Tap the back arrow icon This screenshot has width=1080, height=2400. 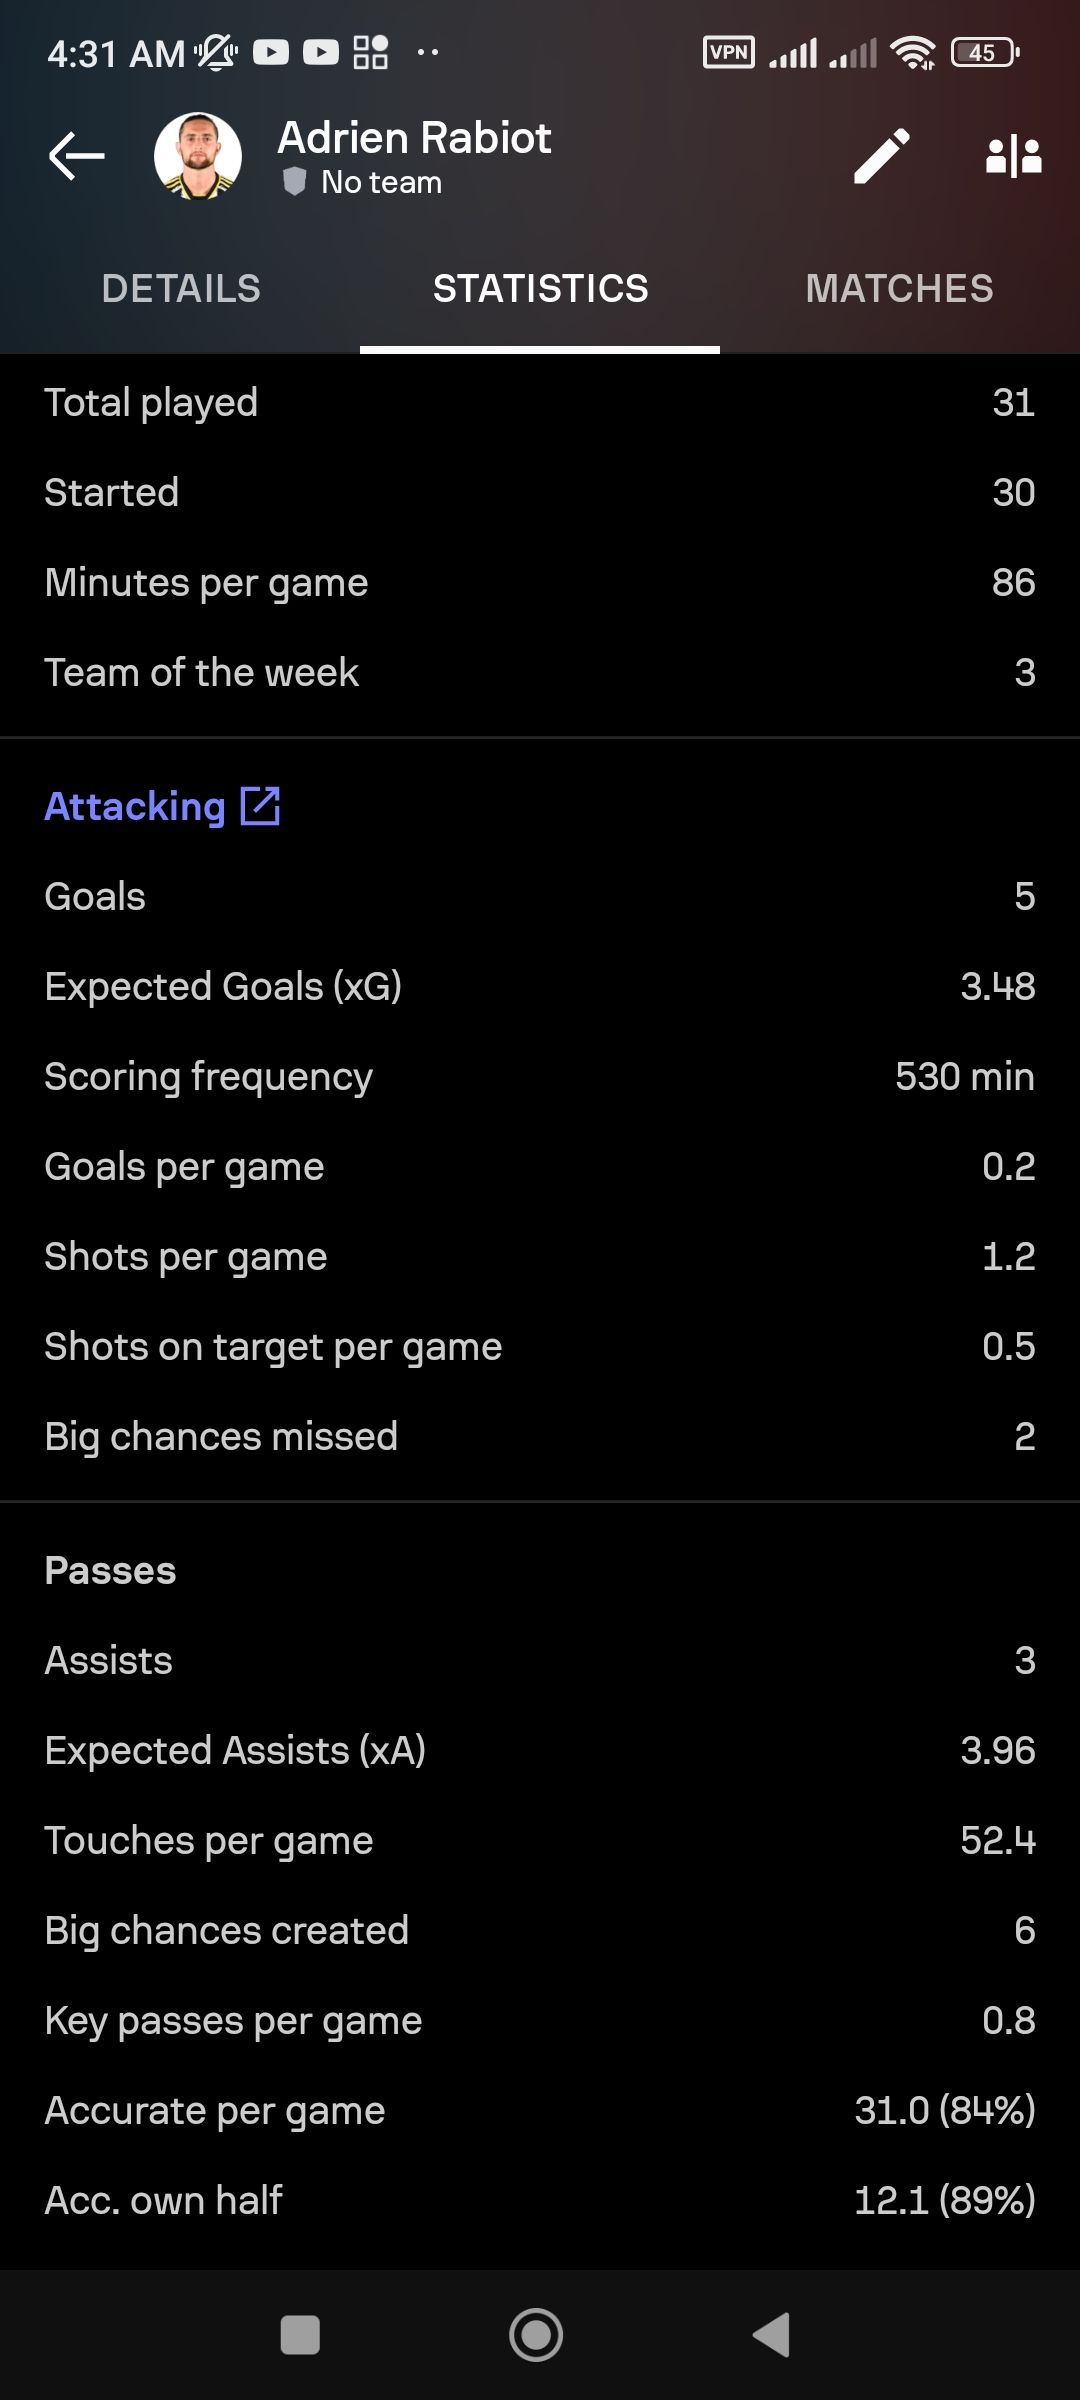pos(77,156)
